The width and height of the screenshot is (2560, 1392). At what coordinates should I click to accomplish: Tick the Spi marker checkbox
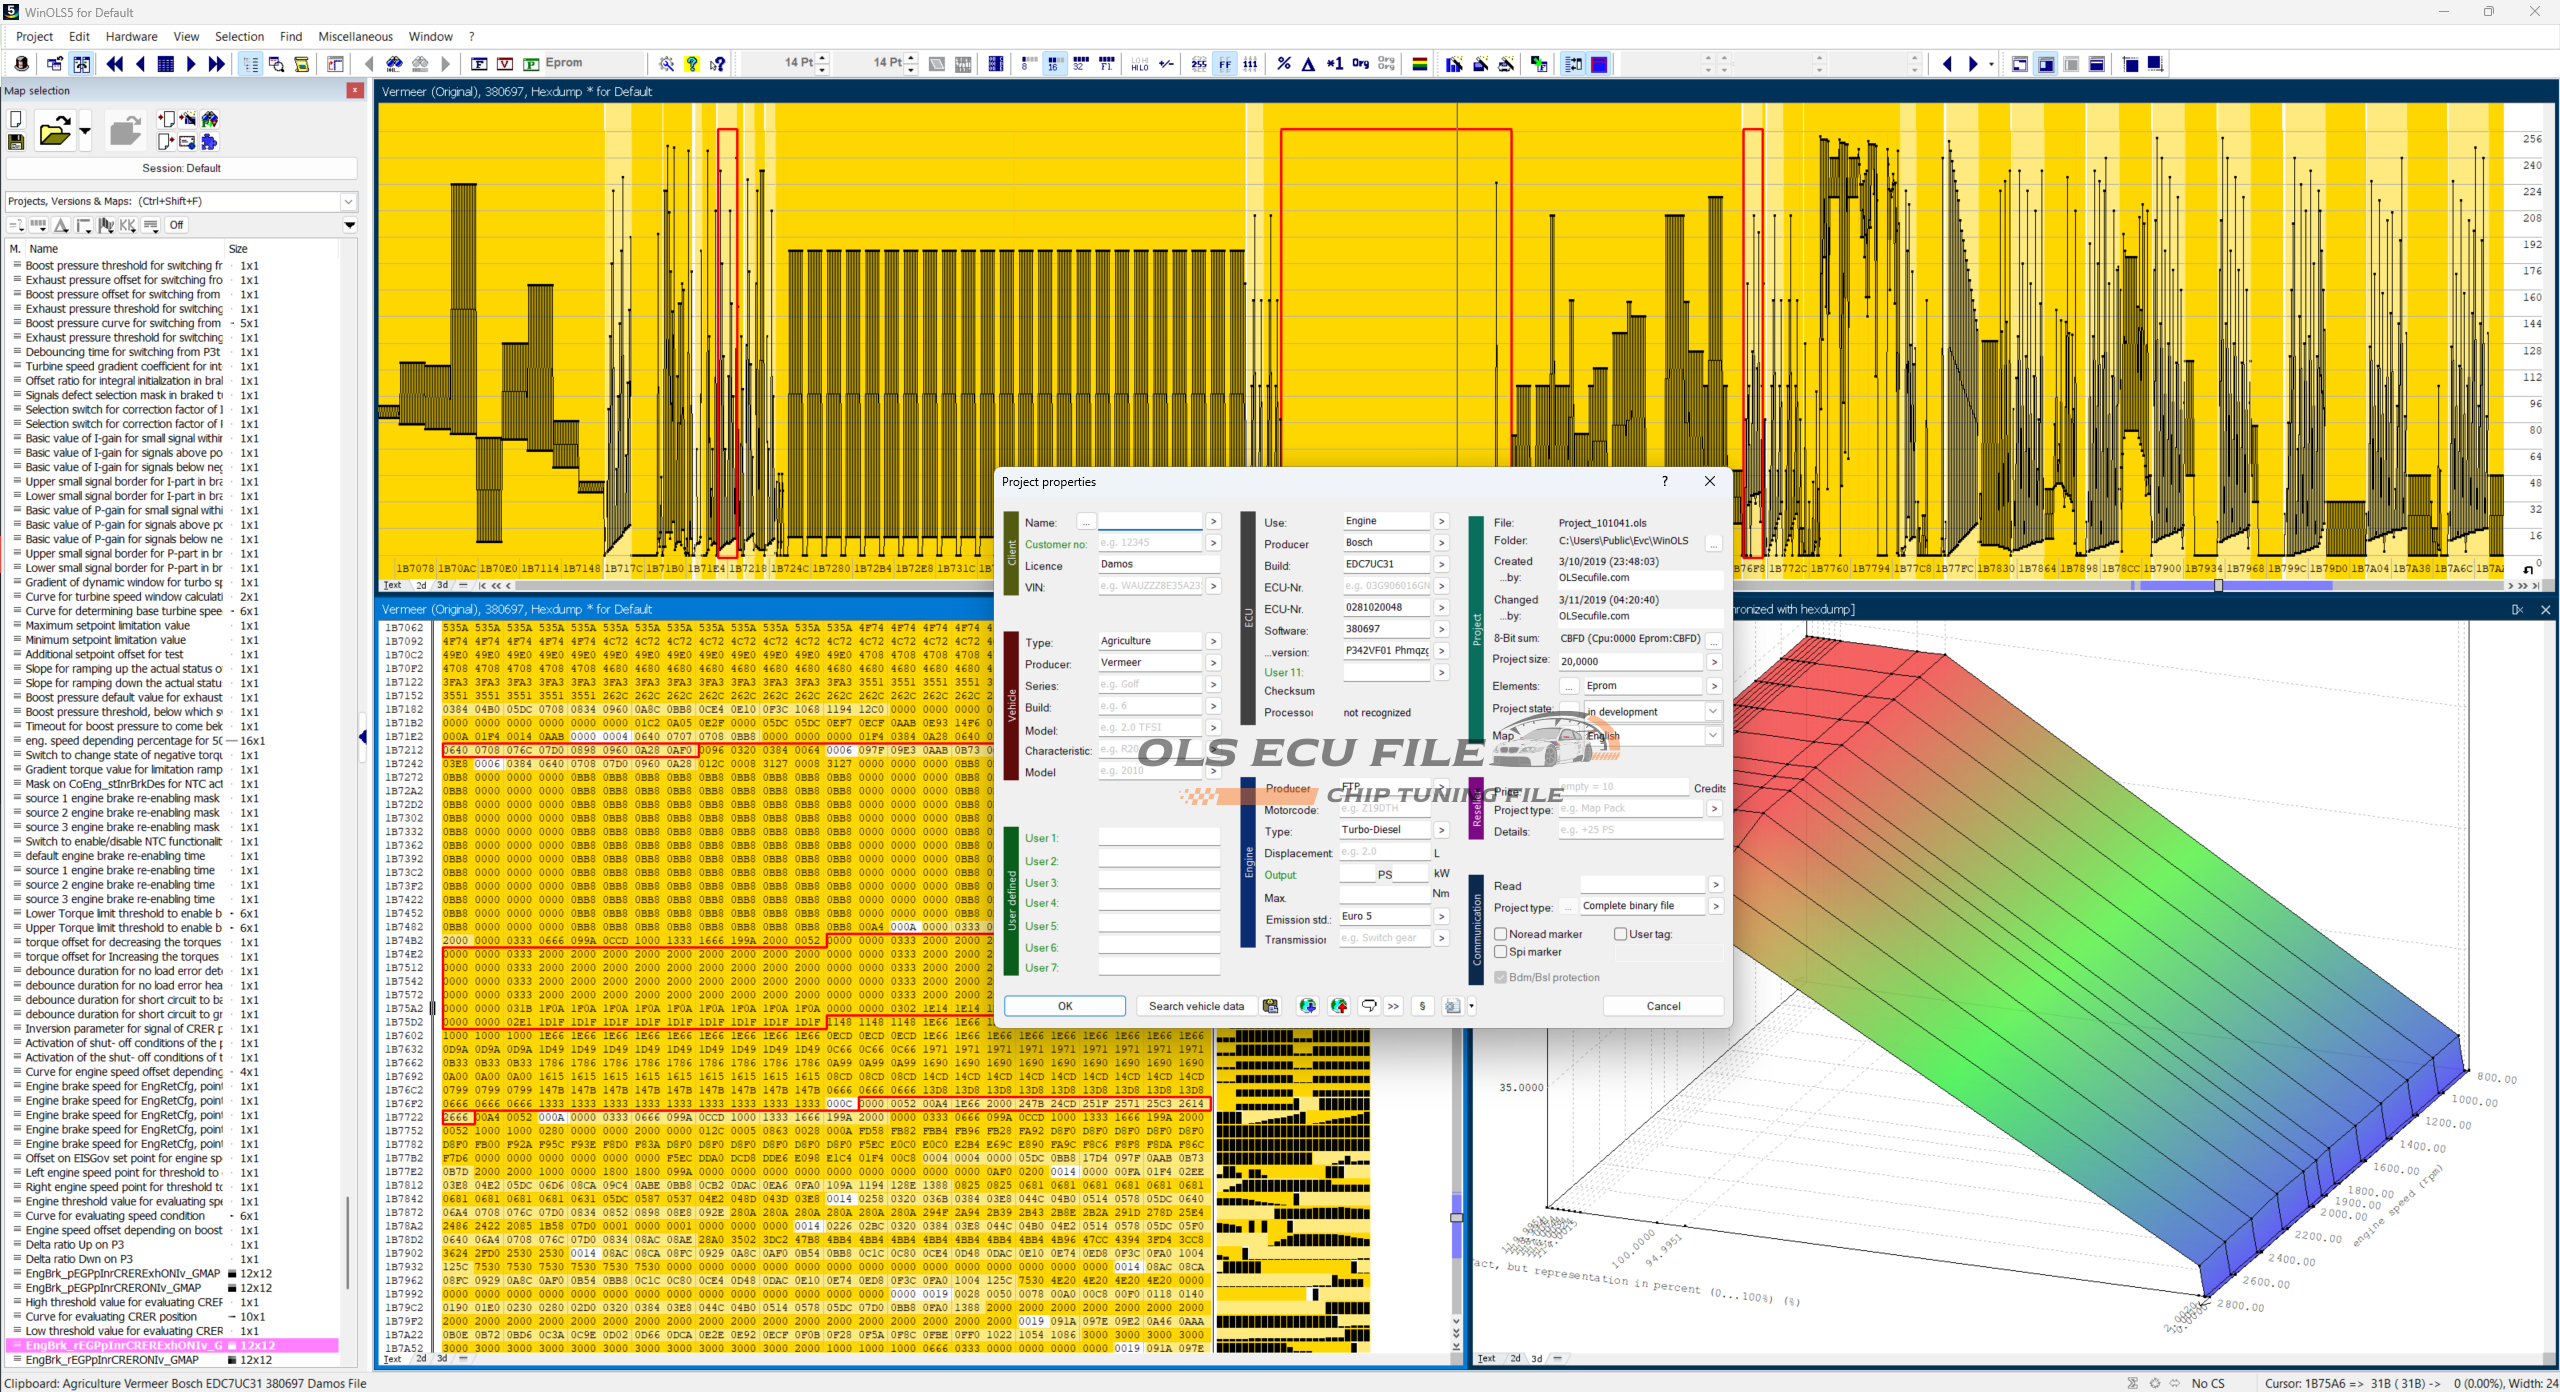[1501, 952]
